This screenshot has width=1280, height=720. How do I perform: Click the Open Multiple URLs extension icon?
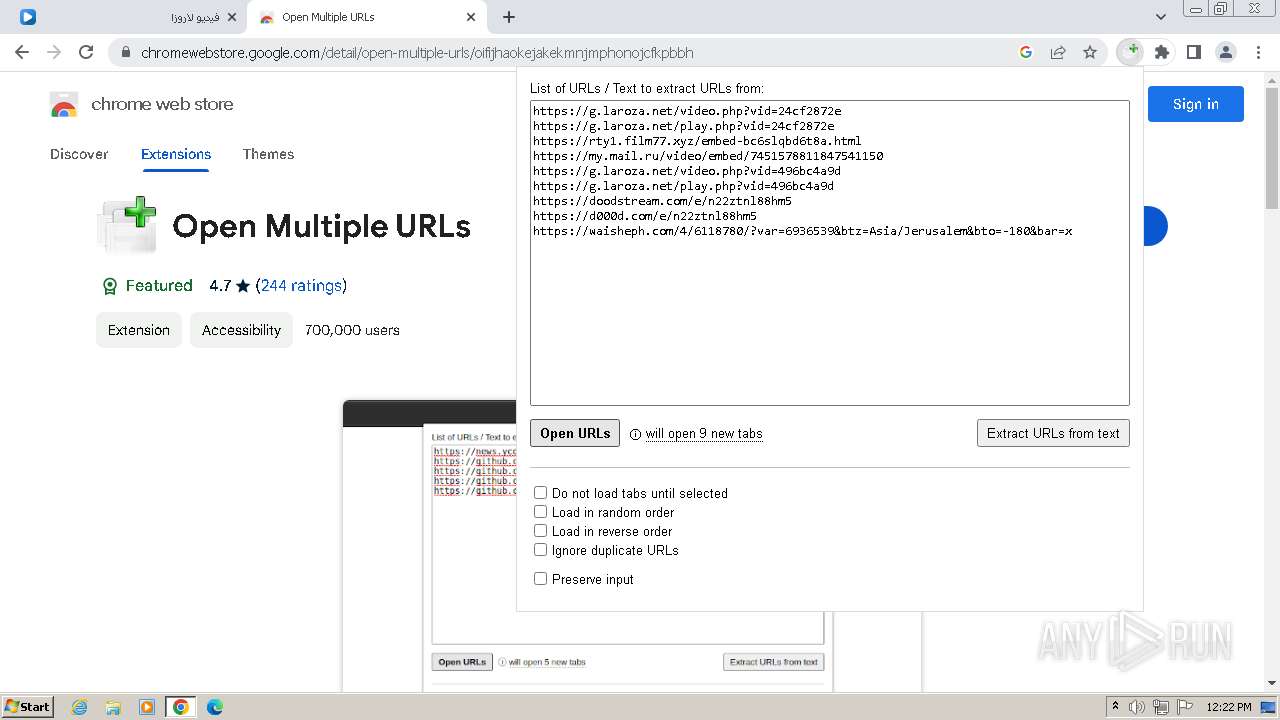(1131, 51)
